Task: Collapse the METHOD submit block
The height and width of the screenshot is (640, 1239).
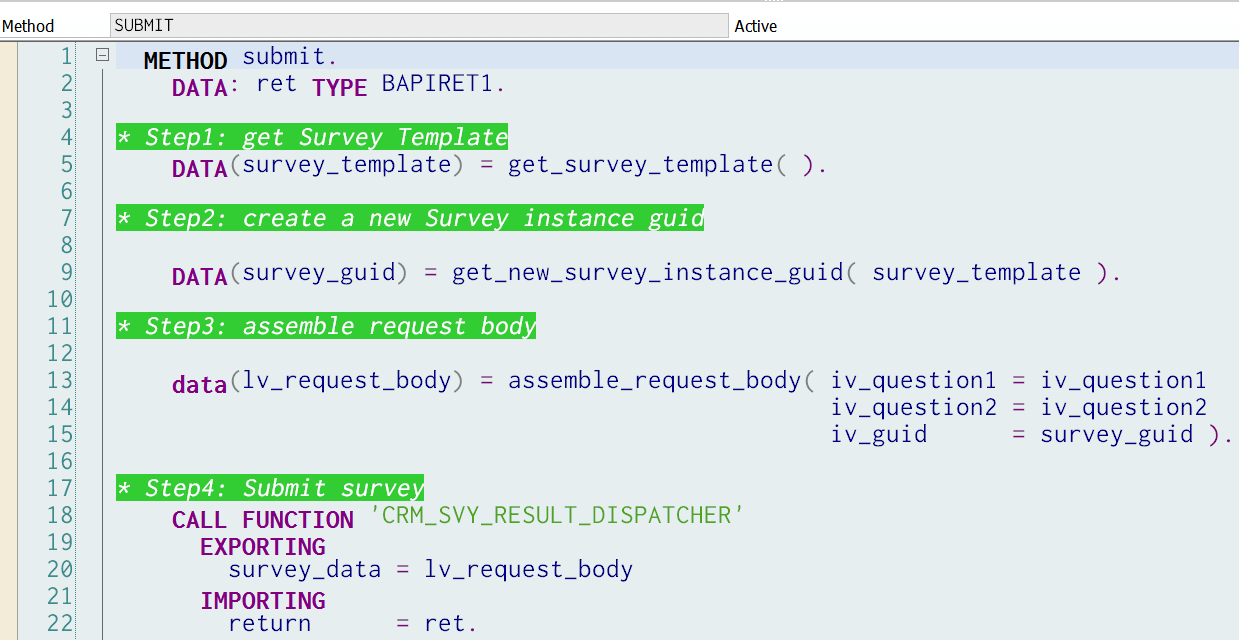Action: pos(102,56)
